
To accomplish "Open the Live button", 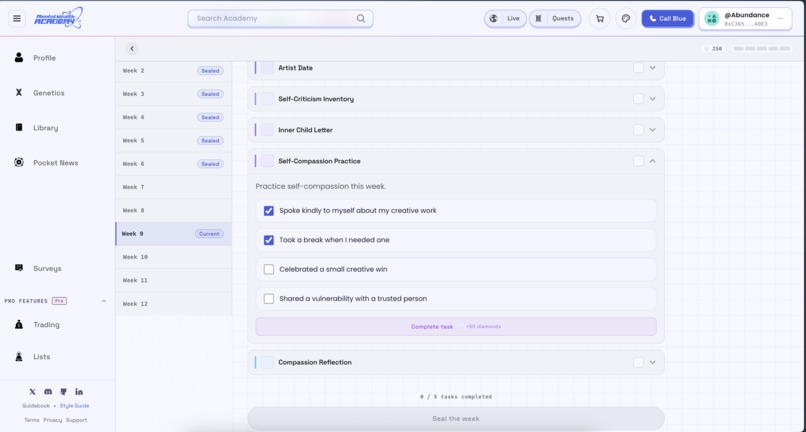I will (x=505, y=19).
